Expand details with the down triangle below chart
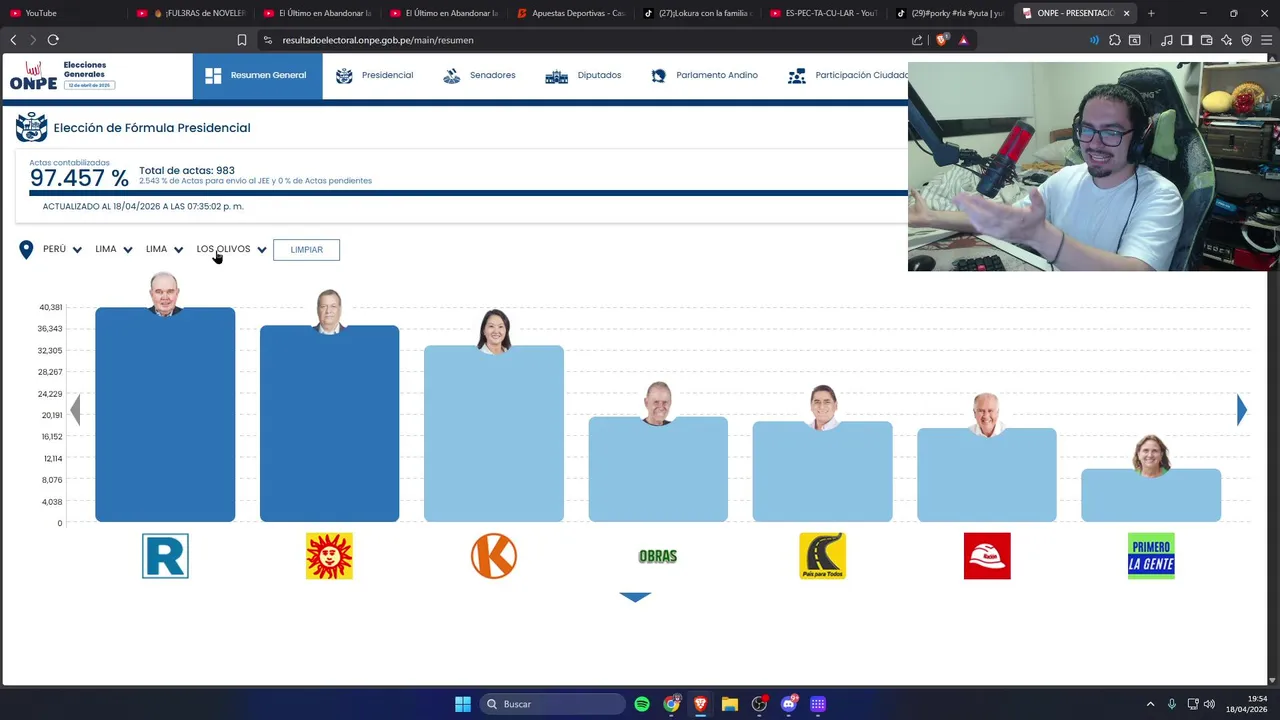1280x720 pixels. coord(635,597)
